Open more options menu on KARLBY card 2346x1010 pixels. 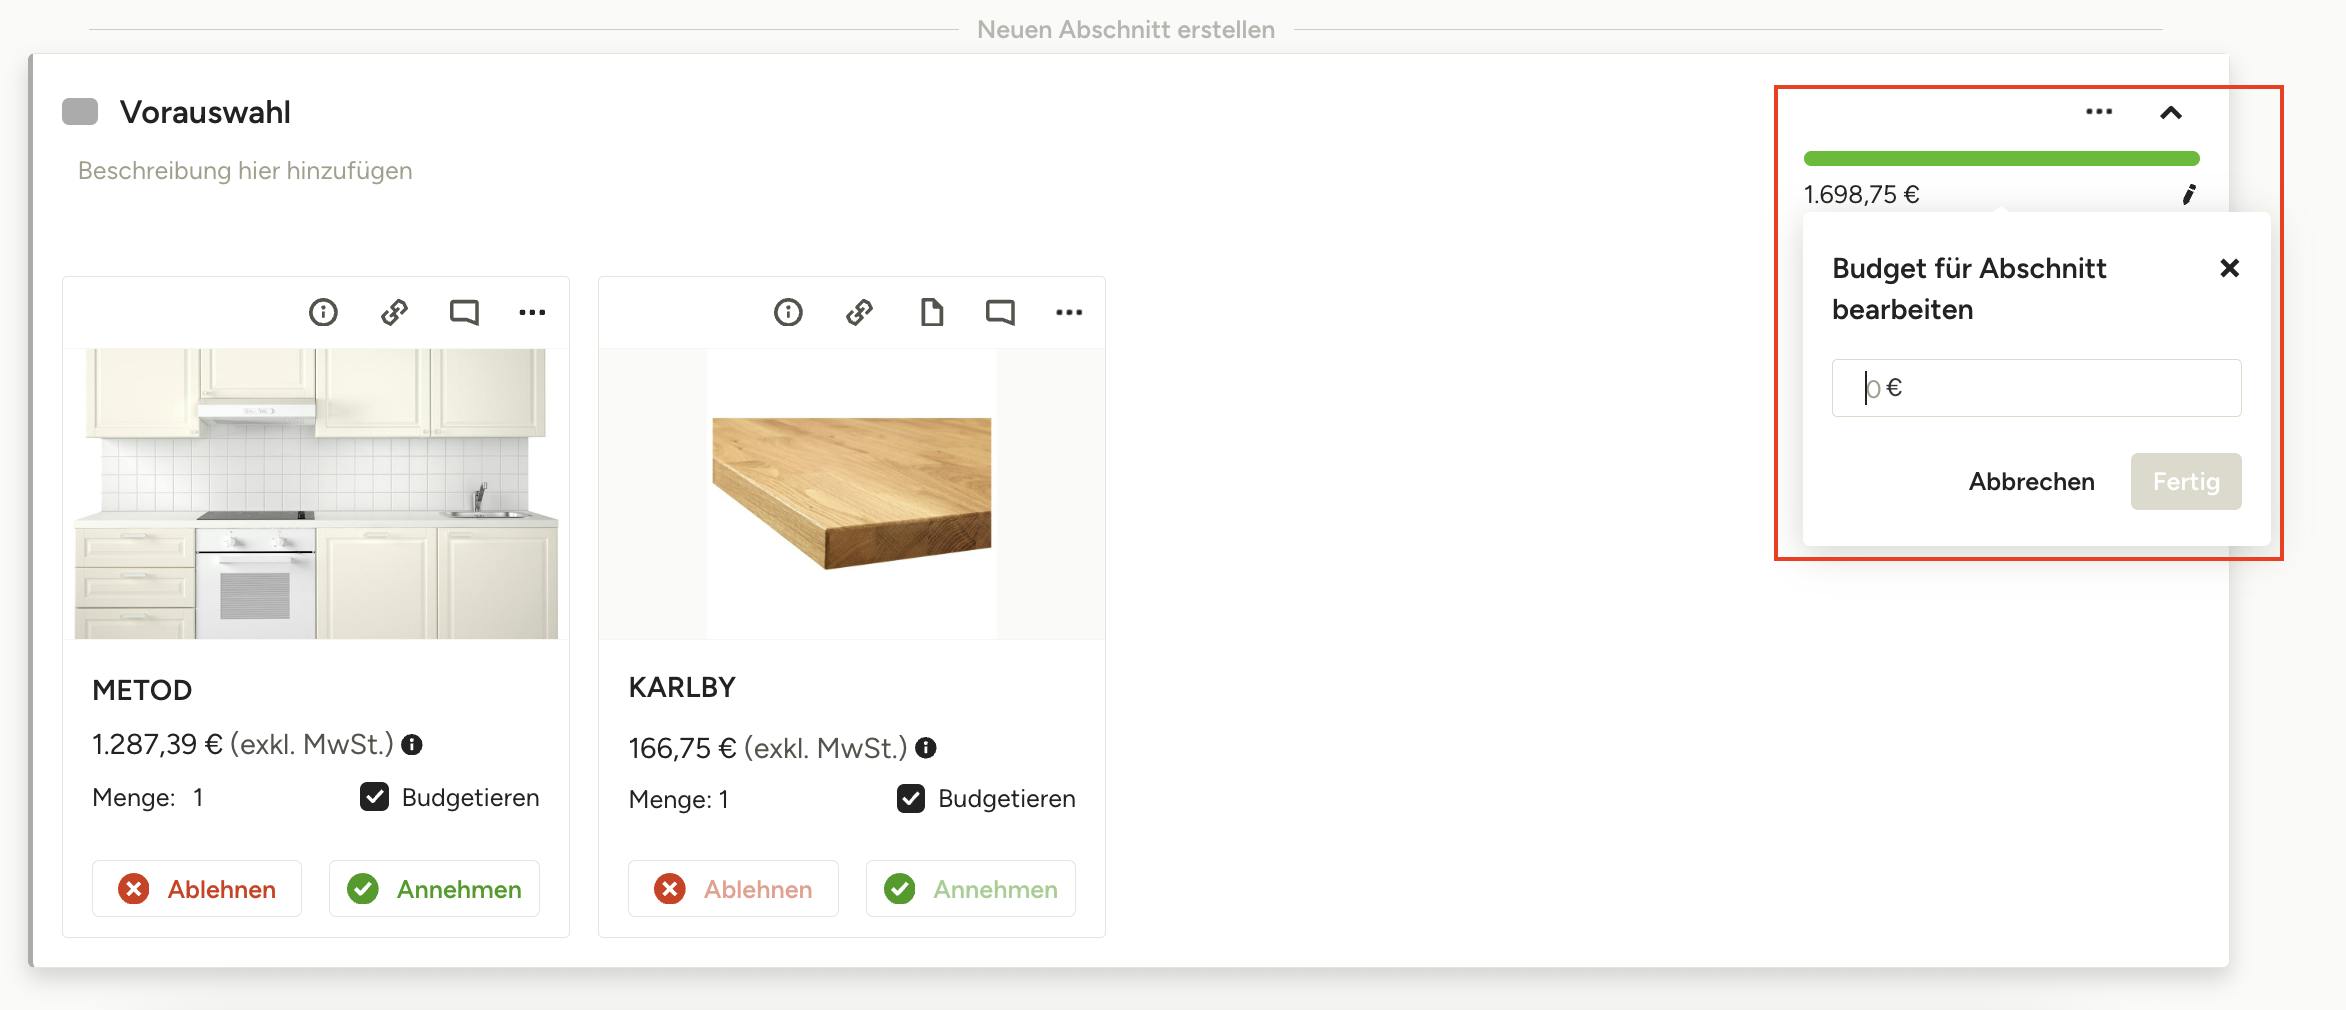pos(1069,313)
